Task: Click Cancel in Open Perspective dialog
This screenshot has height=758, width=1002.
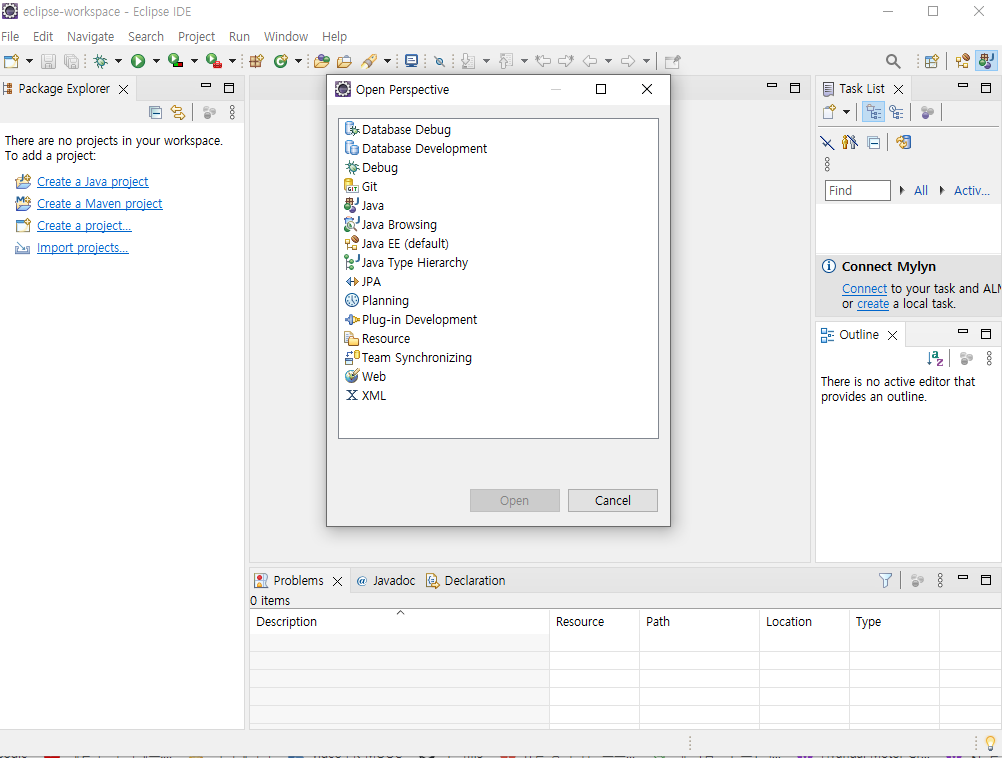Action: [x=613, y=500]
